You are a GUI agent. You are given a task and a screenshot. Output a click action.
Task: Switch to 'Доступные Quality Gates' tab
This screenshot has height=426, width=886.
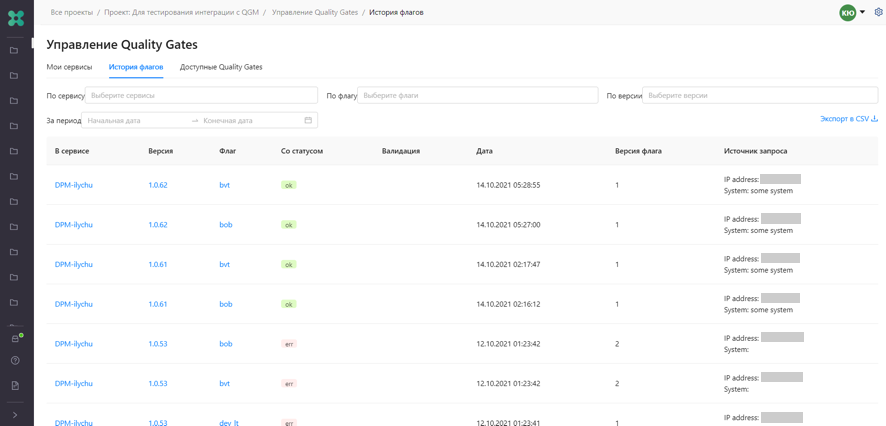coord(221,67)
